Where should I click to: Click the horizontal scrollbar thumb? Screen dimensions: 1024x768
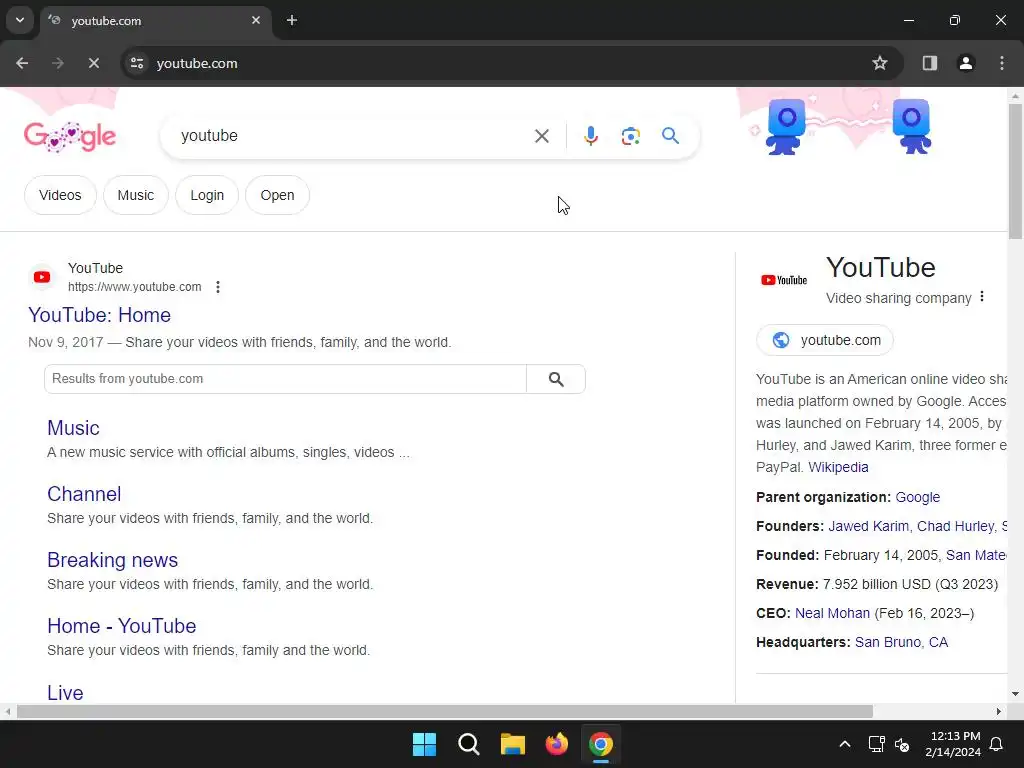[445, 711]
